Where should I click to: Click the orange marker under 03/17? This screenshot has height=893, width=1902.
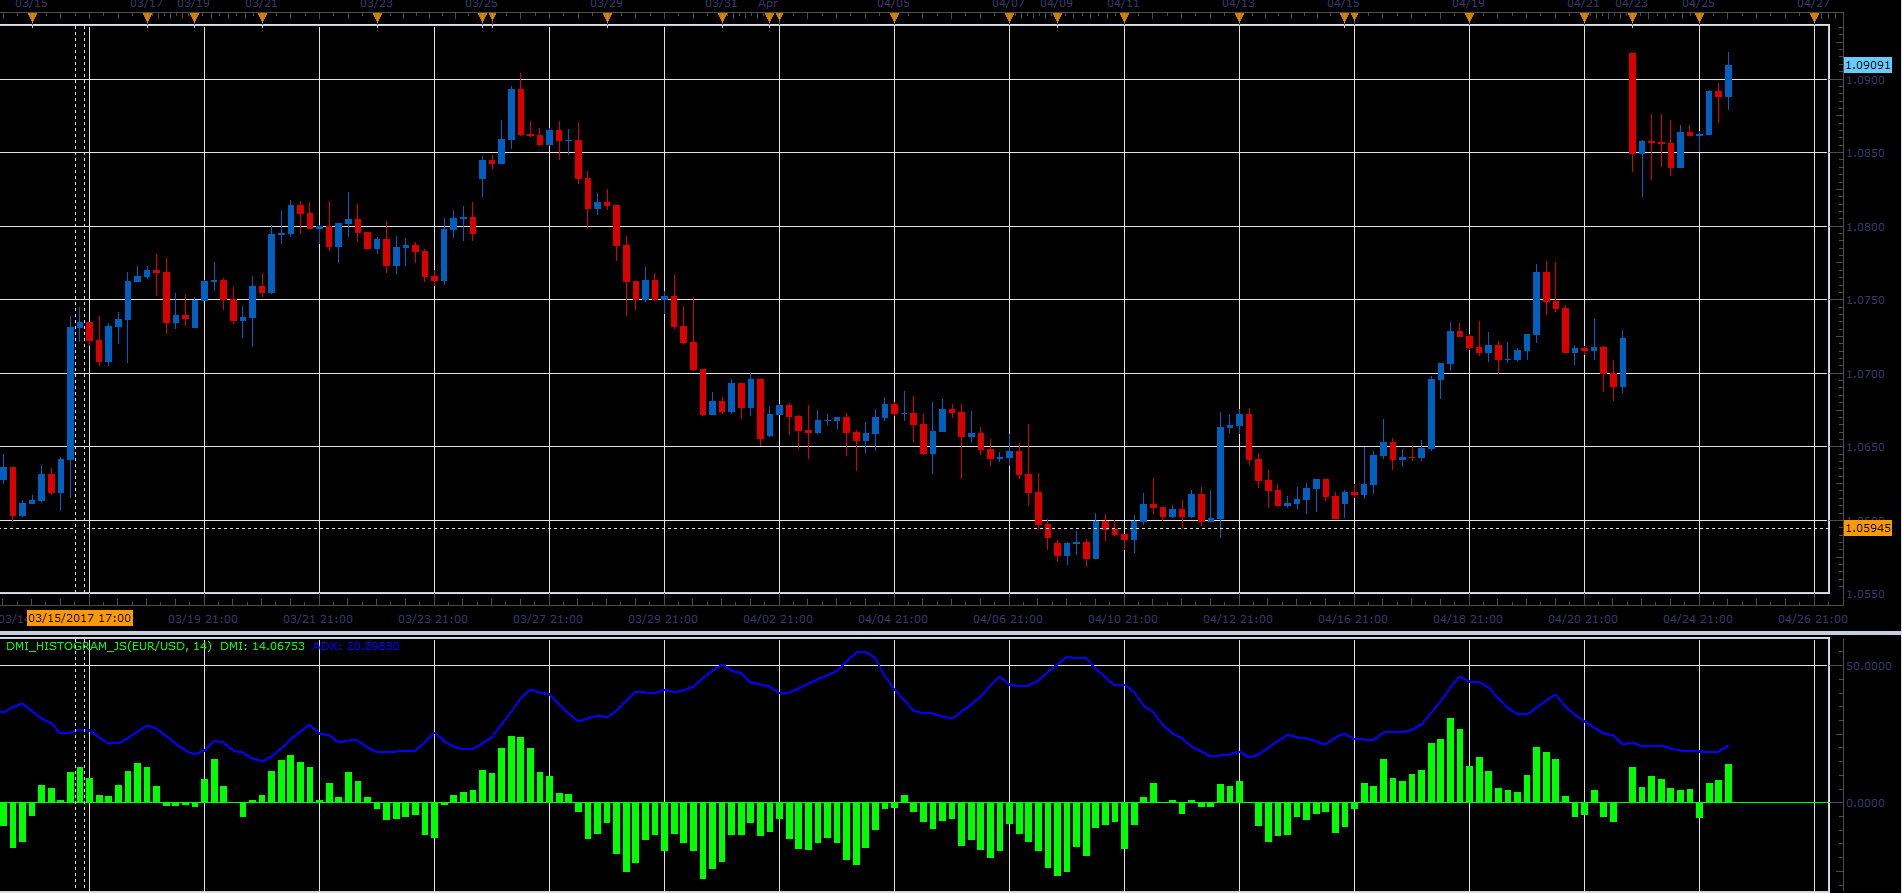click(x=147, y=18)
